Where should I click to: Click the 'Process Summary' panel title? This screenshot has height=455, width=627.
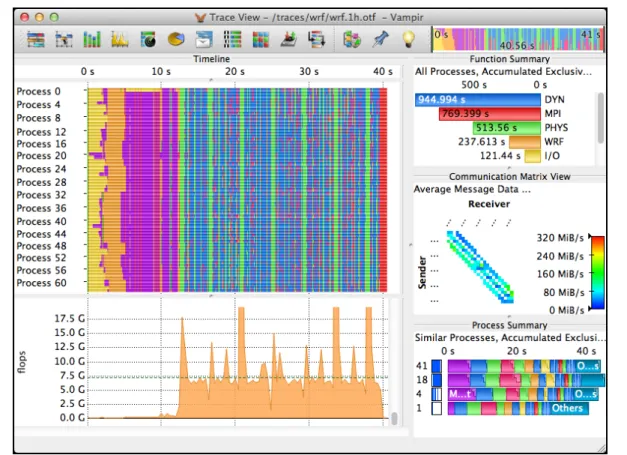point(509,325)
